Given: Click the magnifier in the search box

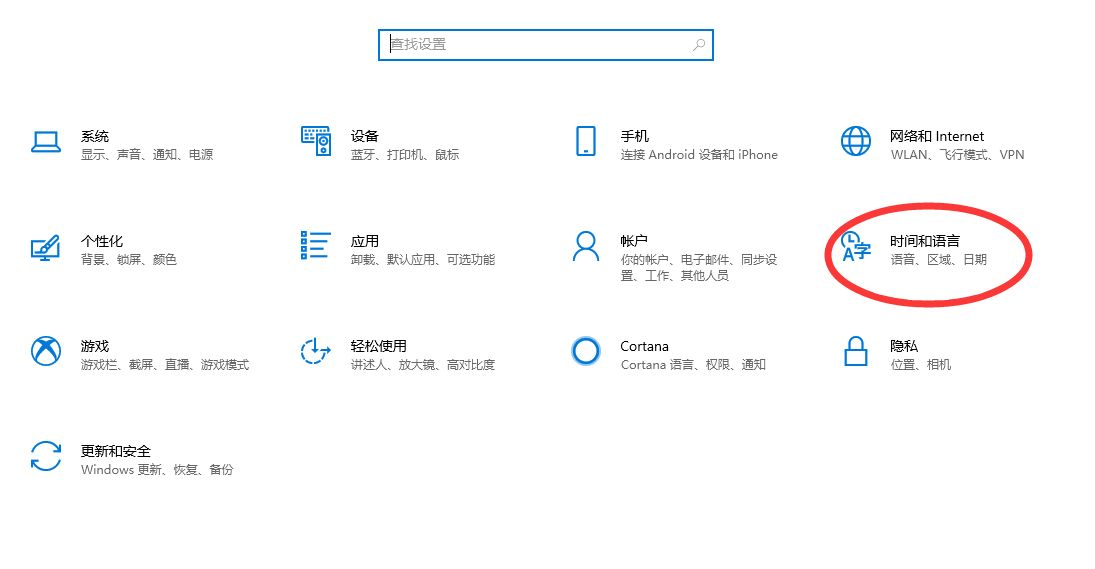Looking at the screenshot, I should coord(698,45).
